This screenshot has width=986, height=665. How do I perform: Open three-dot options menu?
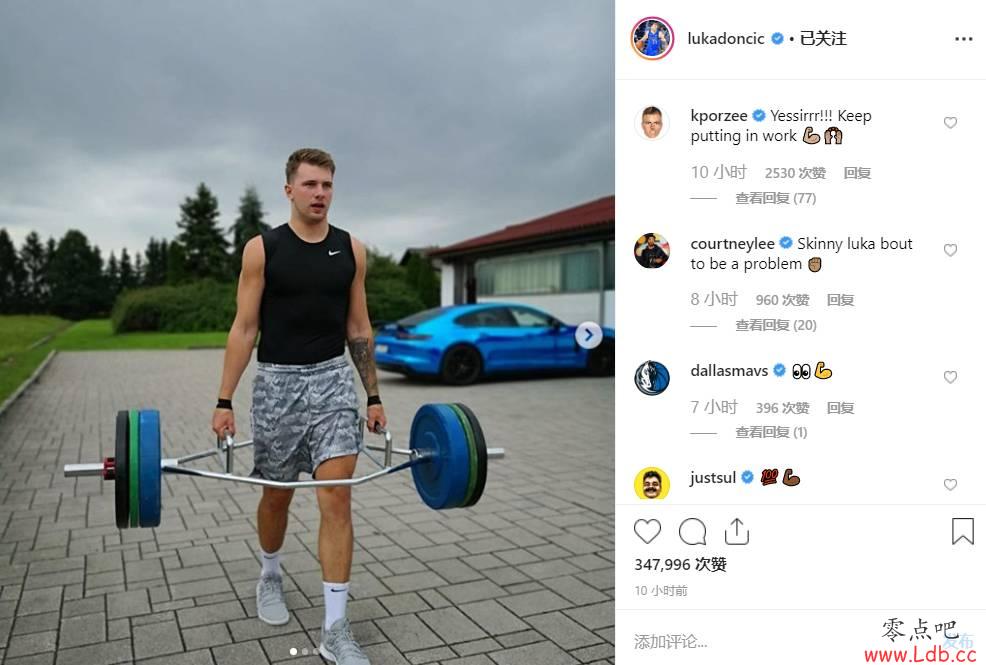(x=963, y=39)
